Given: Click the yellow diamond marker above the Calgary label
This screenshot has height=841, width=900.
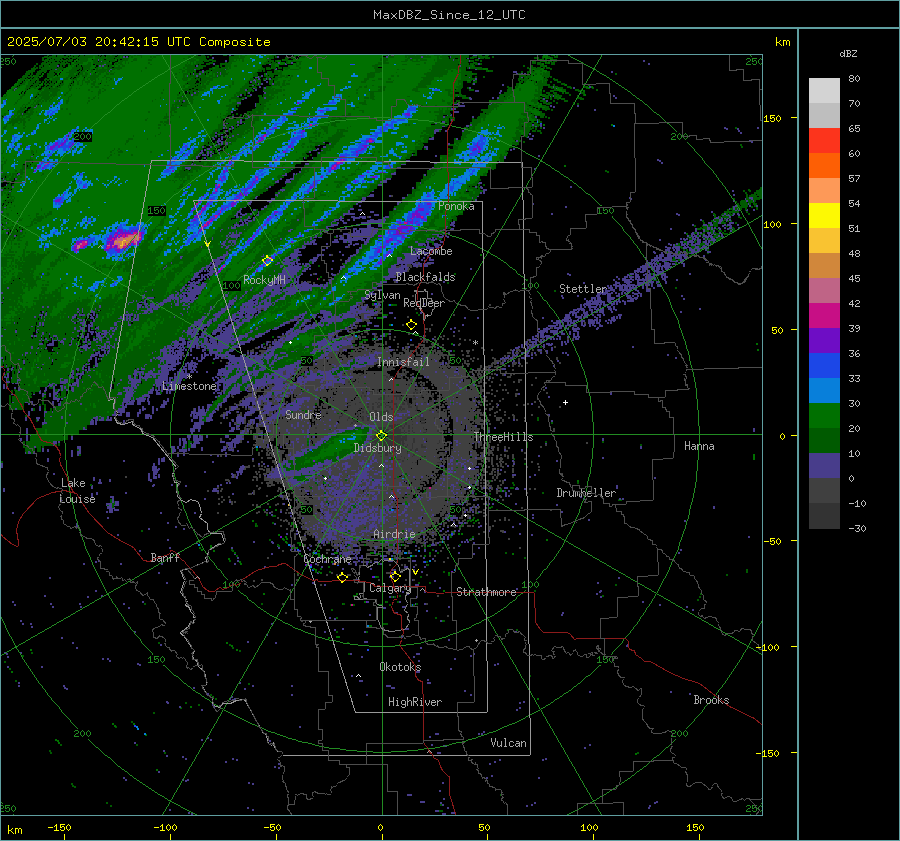Looking at the screenshot, I should click(395, 576).
